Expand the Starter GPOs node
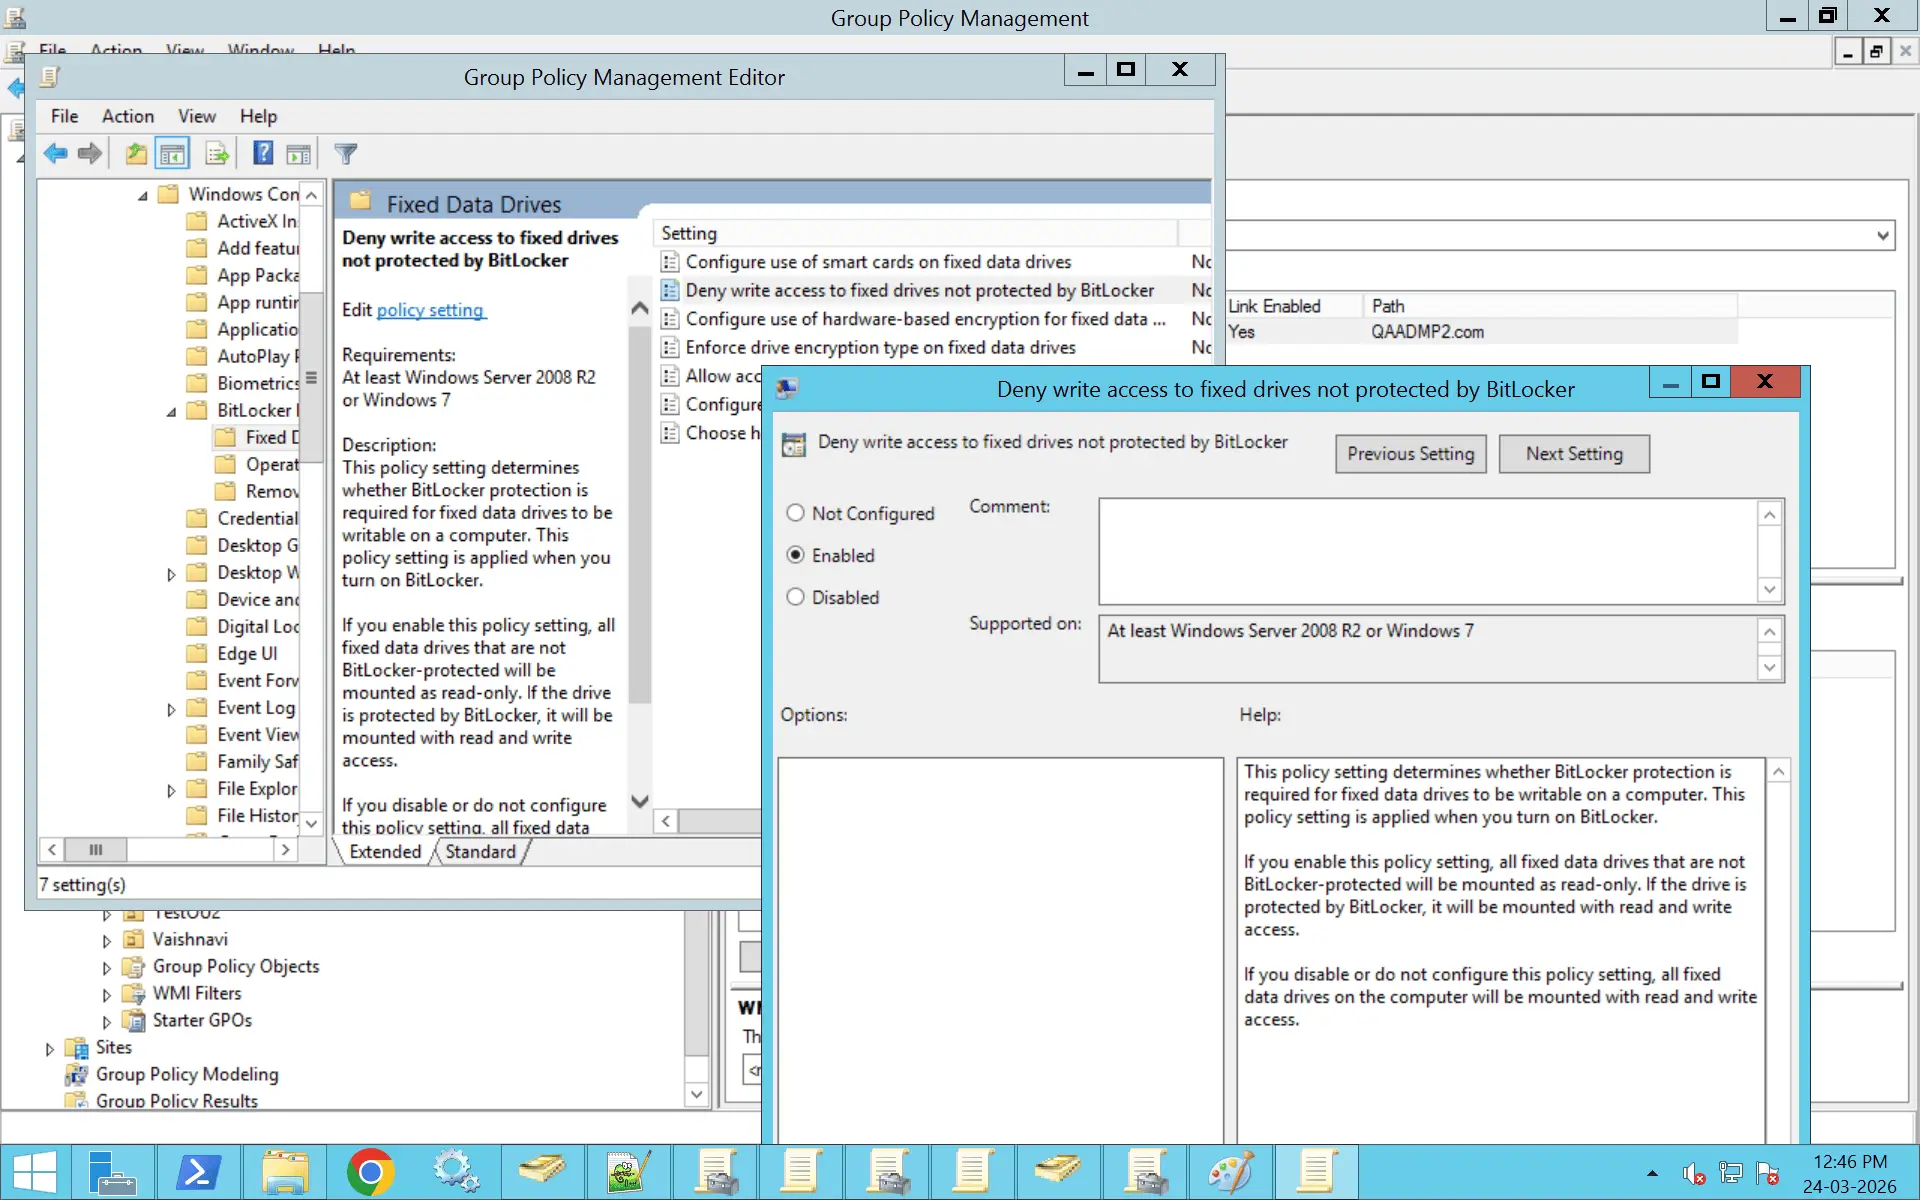 107,1021
